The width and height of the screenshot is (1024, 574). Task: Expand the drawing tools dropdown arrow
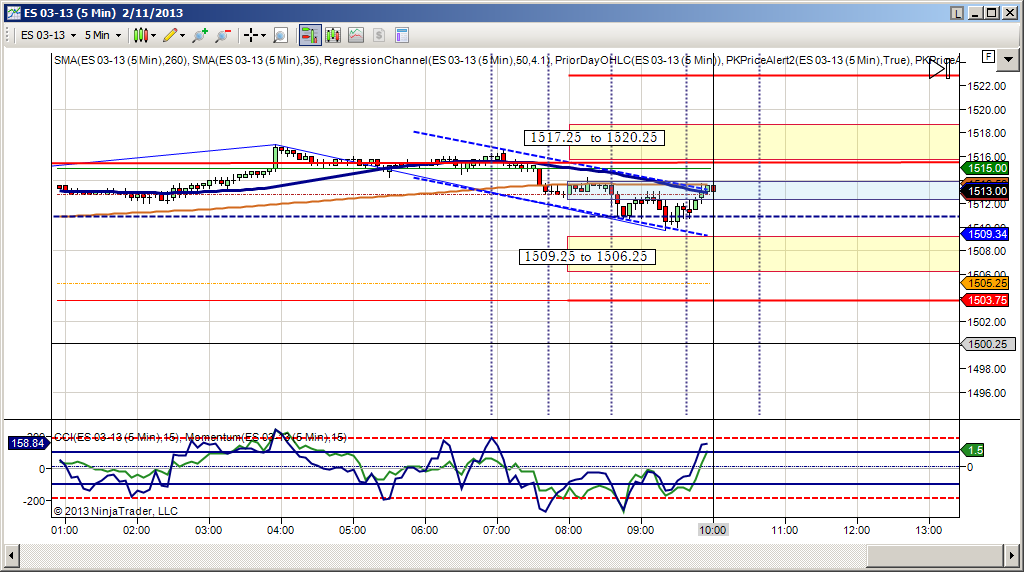tap(182, 35)
